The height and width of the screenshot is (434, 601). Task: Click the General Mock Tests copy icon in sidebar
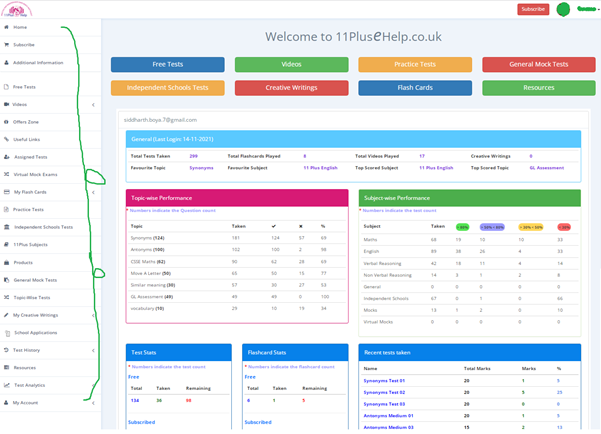[6, 280]
